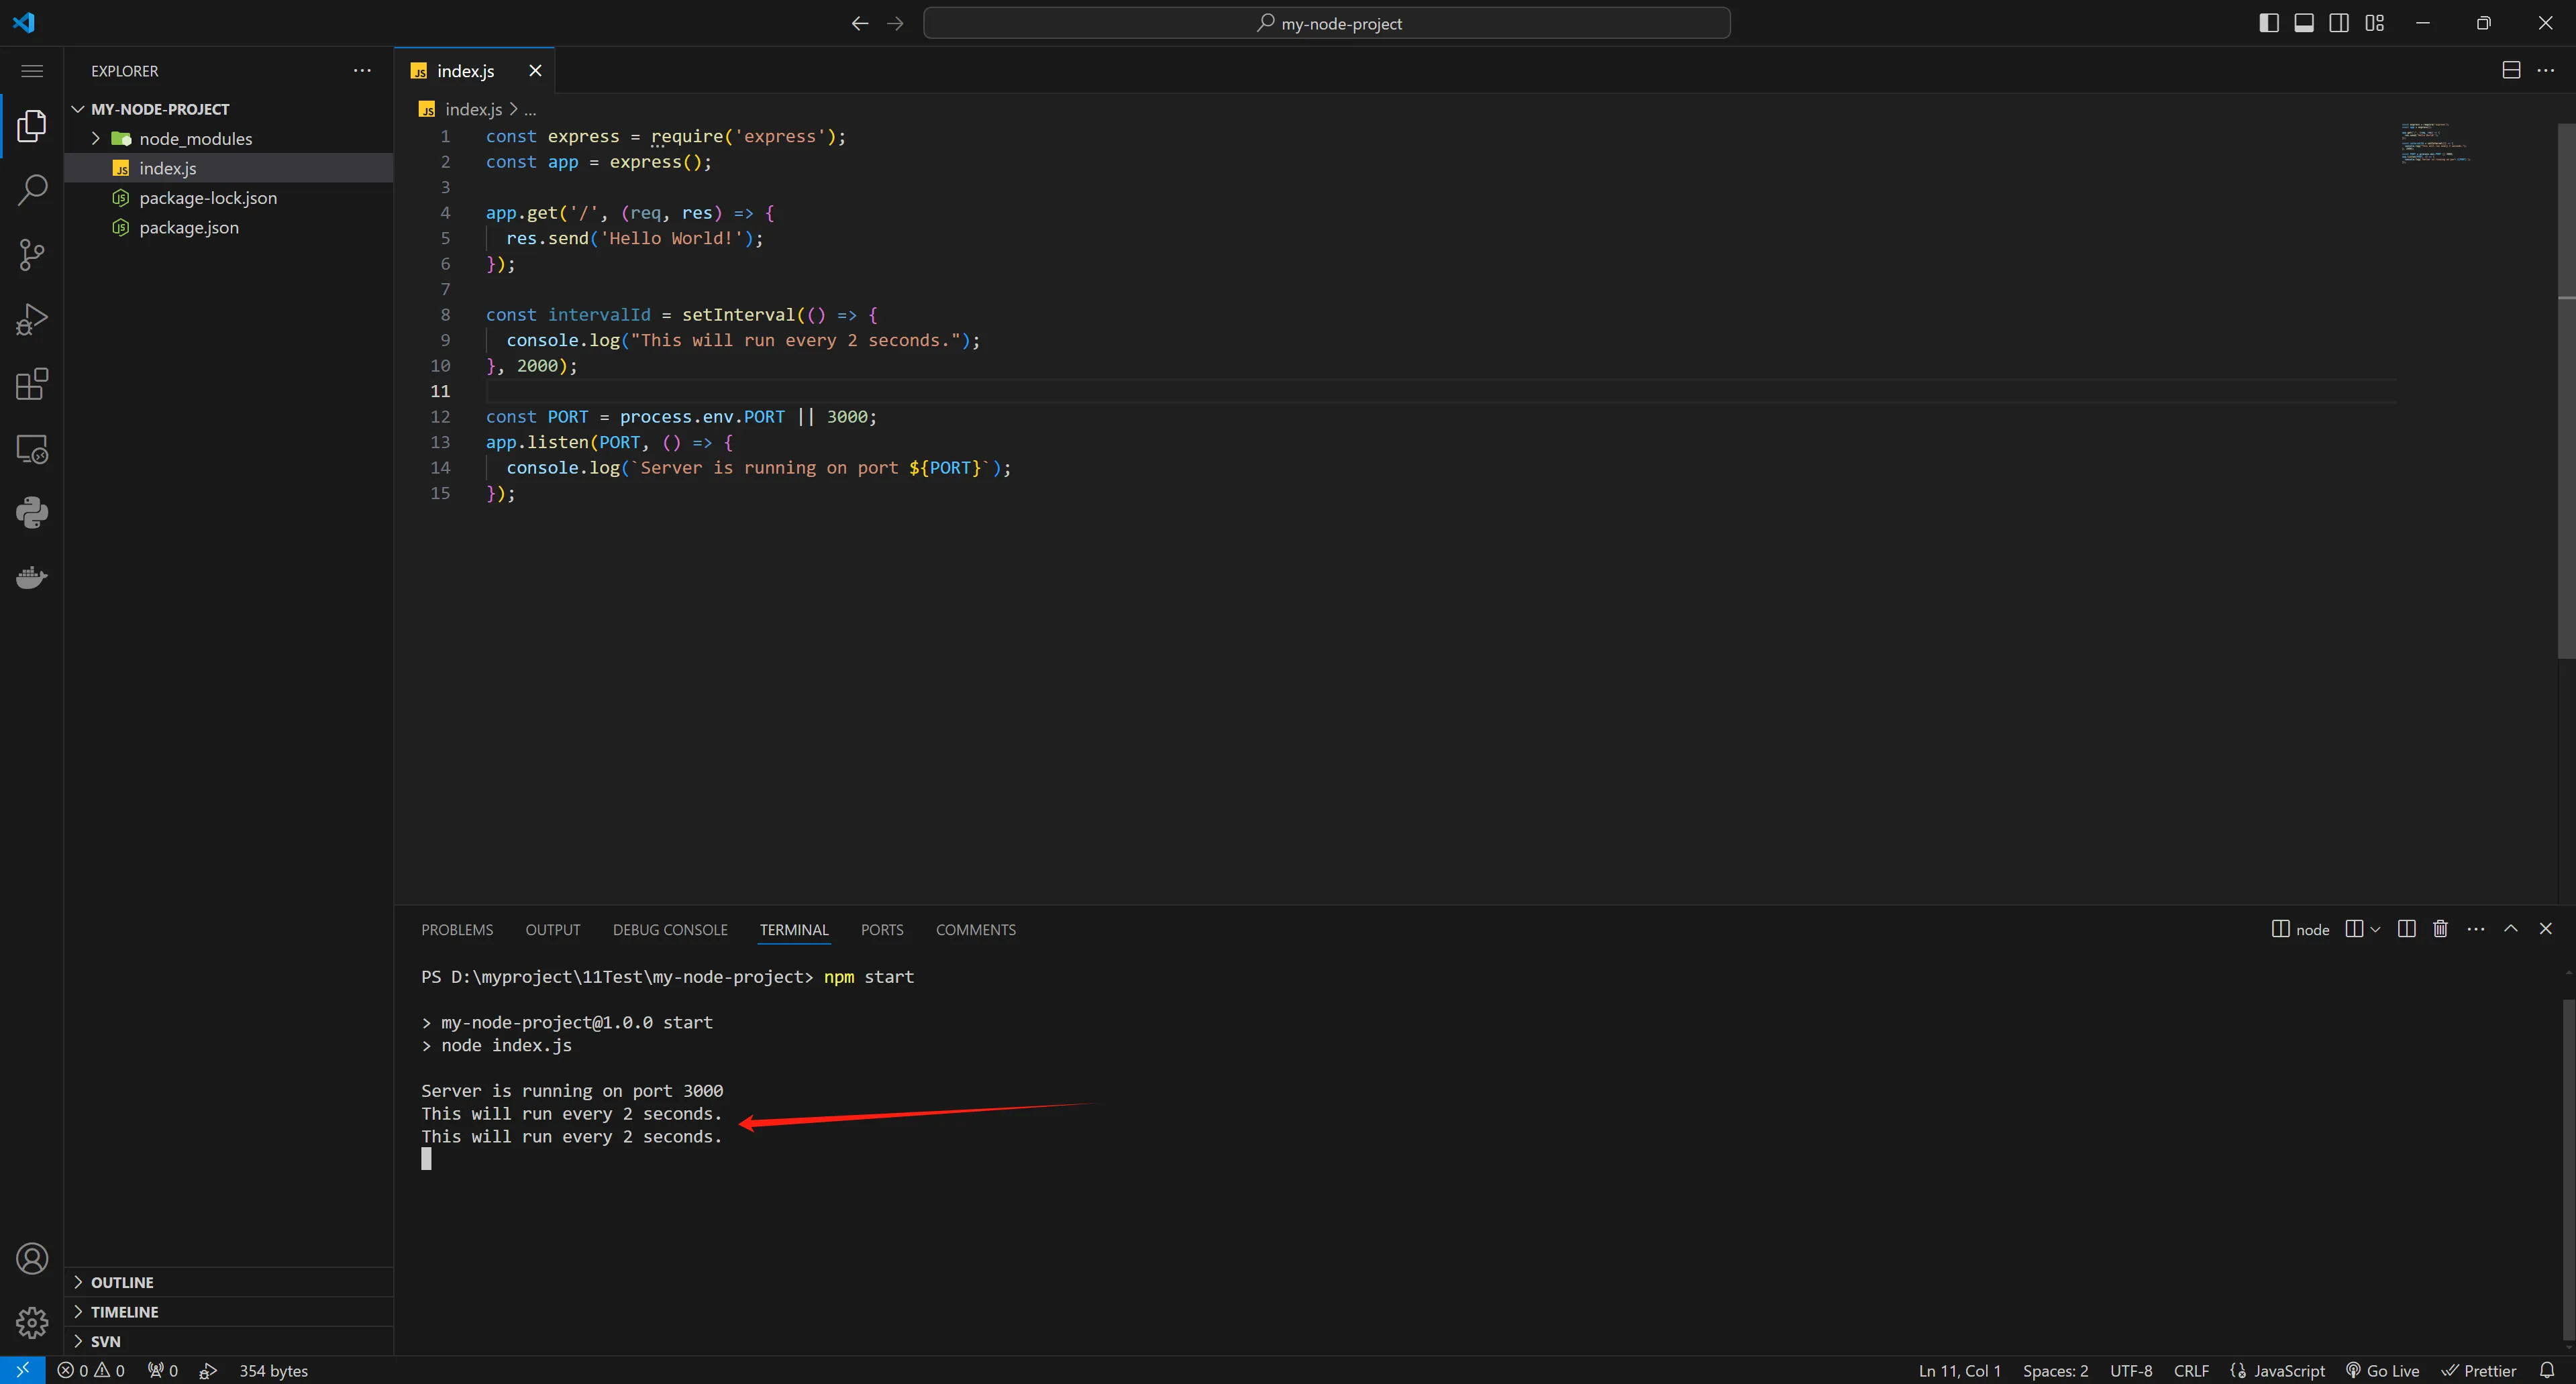The image size is (2576, 1384).
Task: Kill terminal with the trash icon
Action: click(2440, 929)
